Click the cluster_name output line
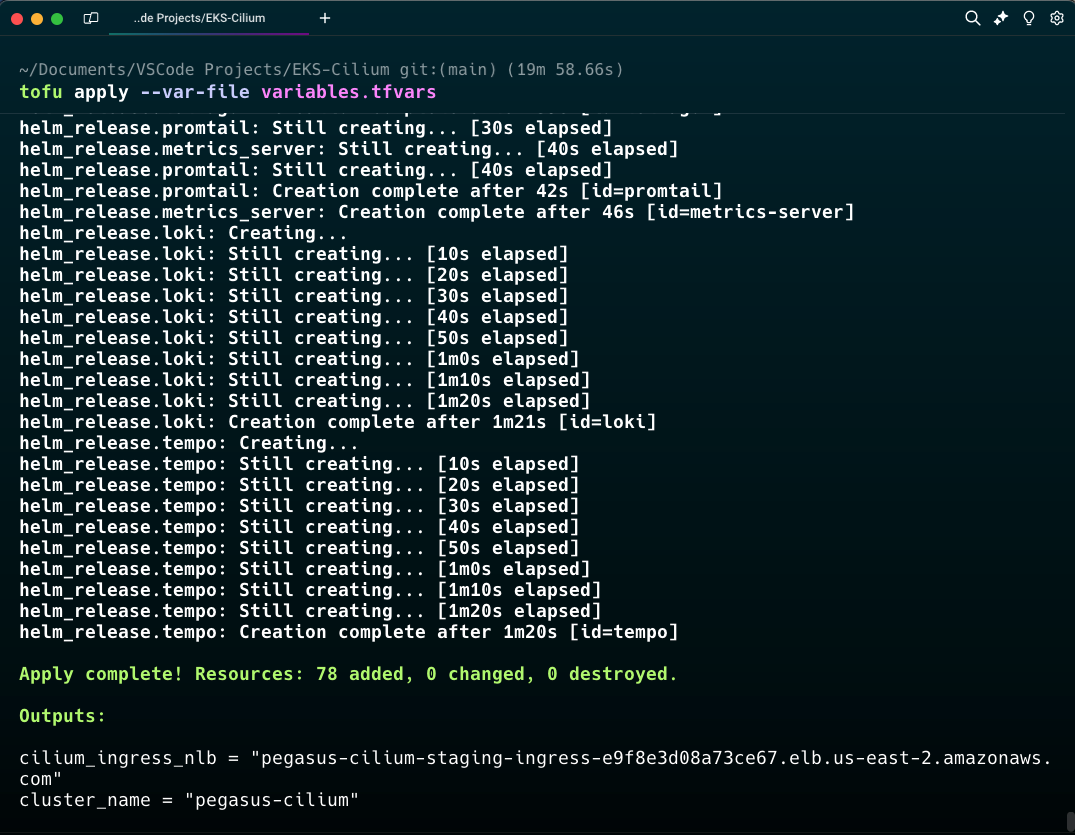Viewport: 1075px width, 835px height. (x=189, y=800)
